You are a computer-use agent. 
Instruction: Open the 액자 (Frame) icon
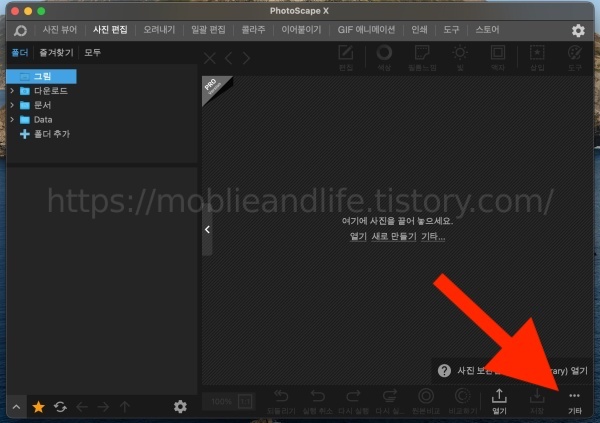point(498,53)
